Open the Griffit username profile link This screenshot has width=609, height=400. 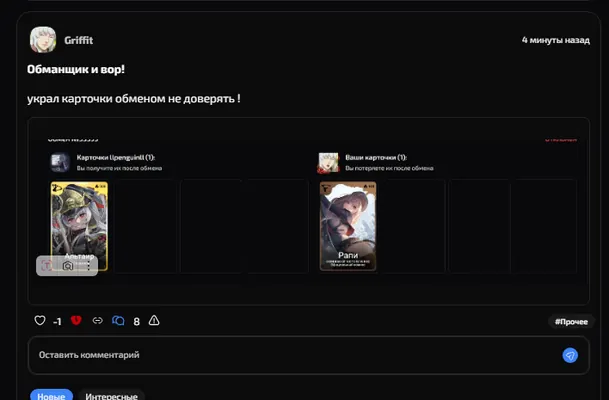click(78, 40)
